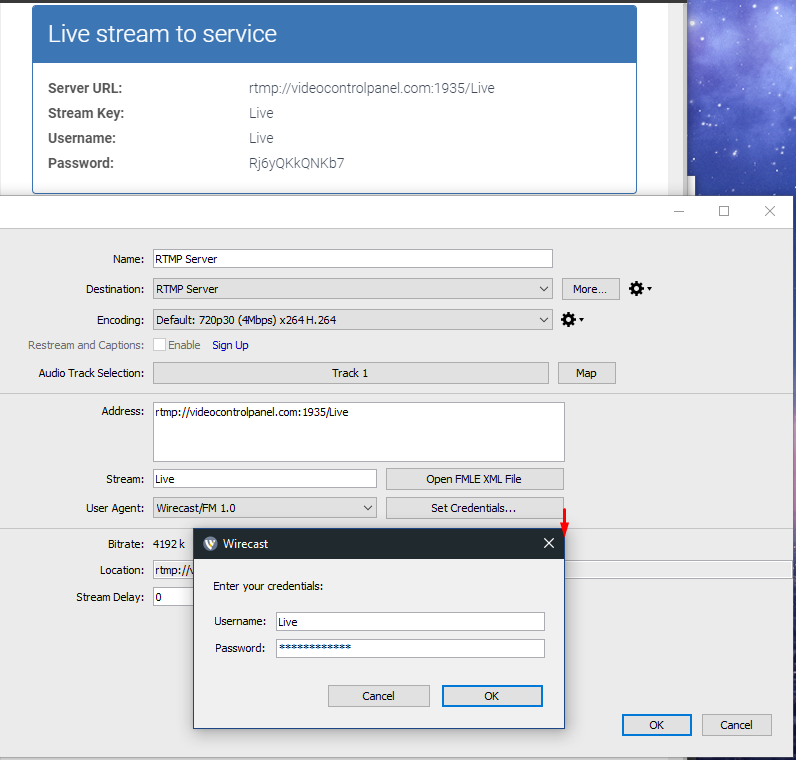Click the Stream Key value Live
The height and width of the screenshot is (760, 796).
click(x=261, y=113)
